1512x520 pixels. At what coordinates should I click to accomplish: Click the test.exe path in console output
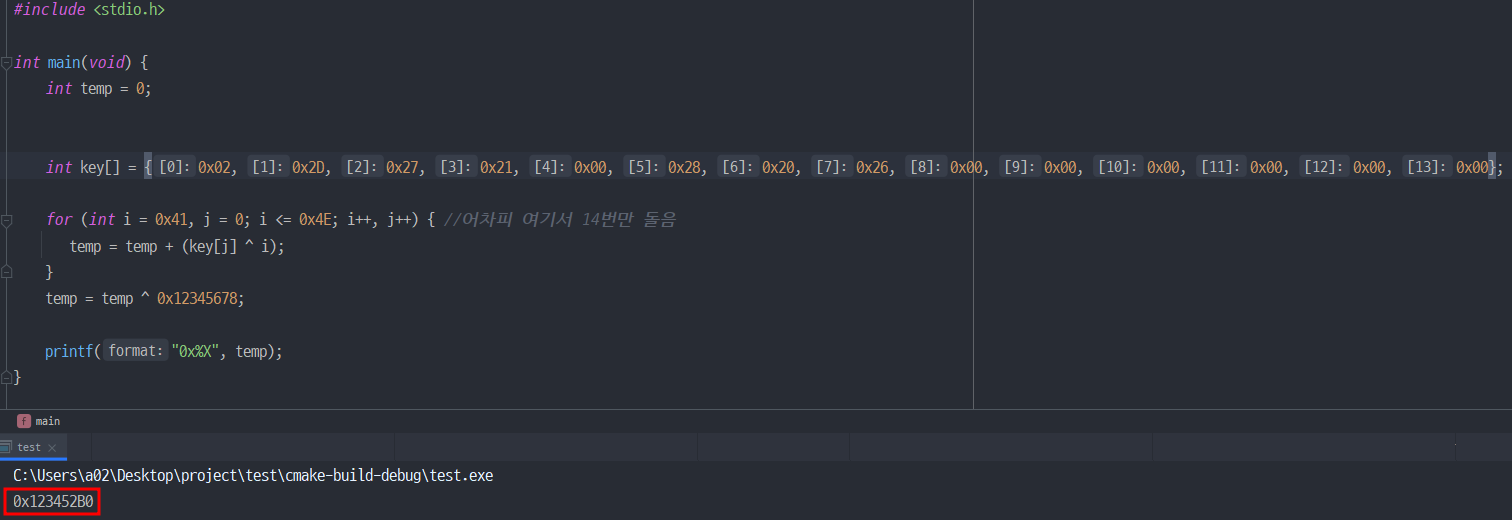(253, 476)
